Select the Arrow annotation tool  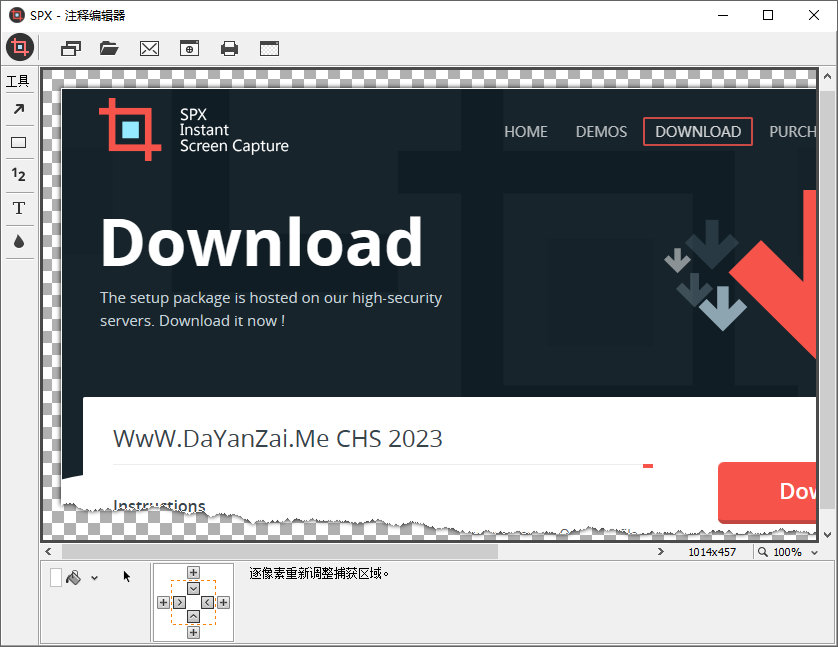pos(19,109)
